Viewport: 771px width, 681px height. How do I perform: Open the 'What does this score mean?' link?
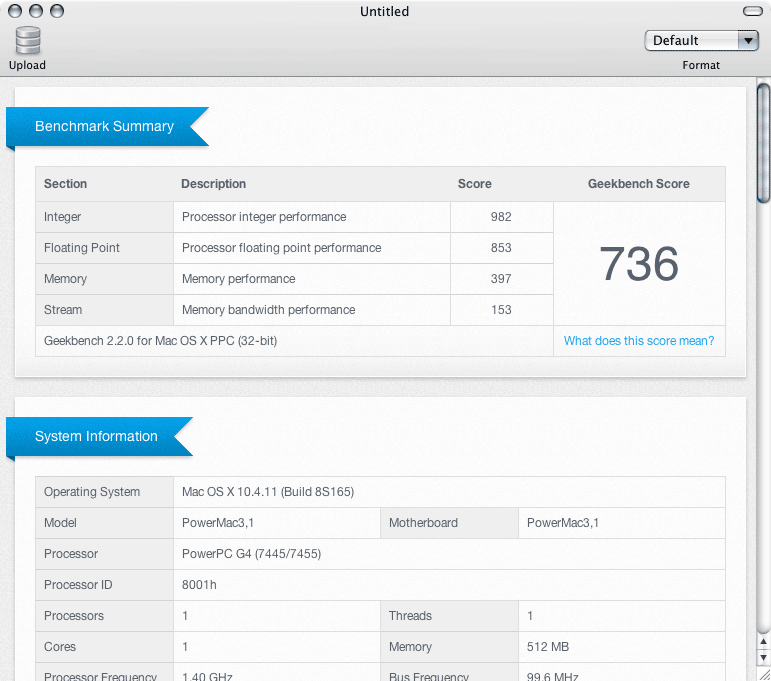pos(638,341)
